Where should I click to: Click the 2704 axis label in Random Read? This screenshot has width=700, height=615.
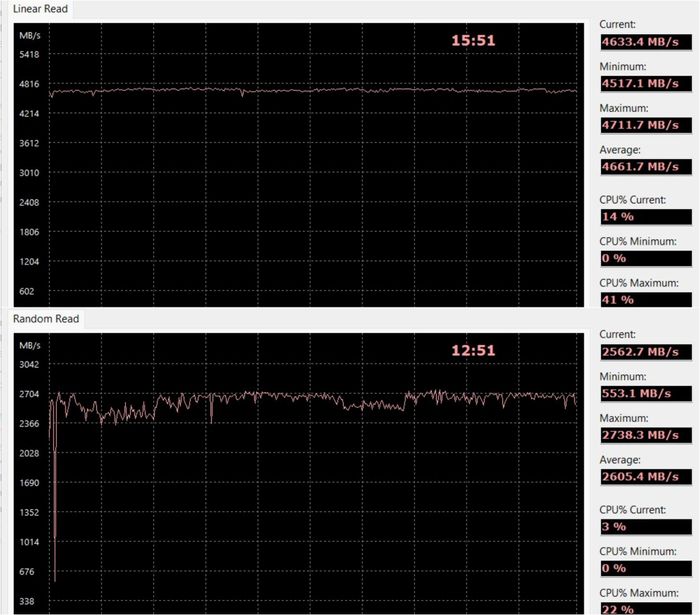29,394
